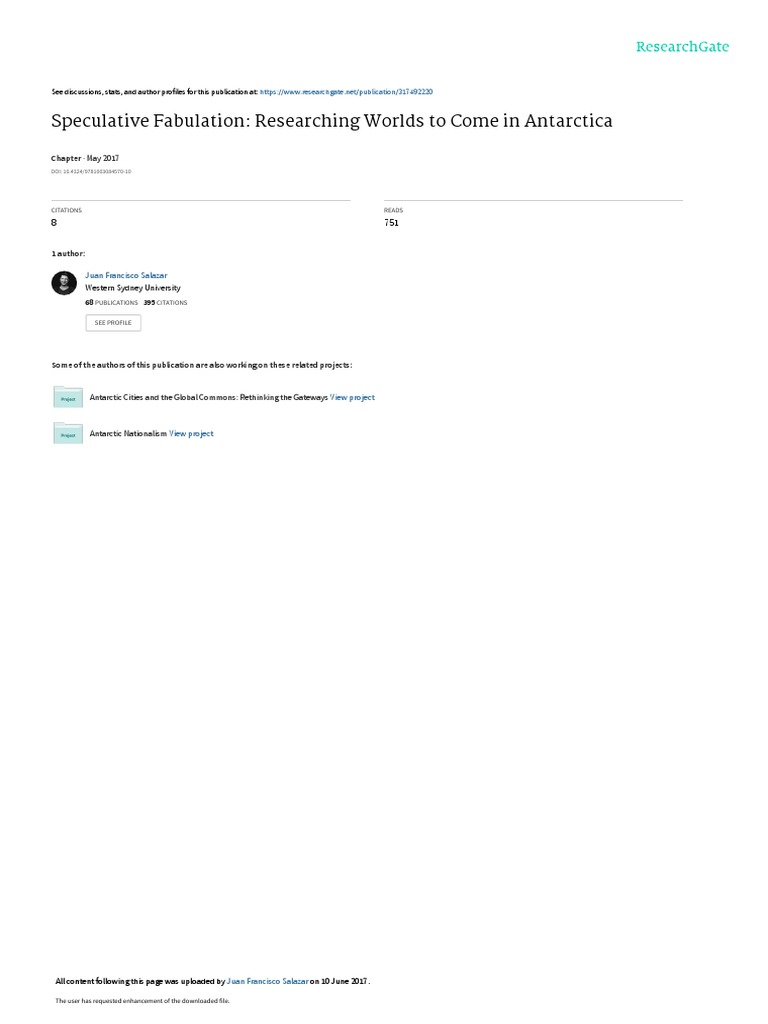Click Western Sydney University affiliation text
The width and height of the screenshot is (768, 1024).
[133, 288]
